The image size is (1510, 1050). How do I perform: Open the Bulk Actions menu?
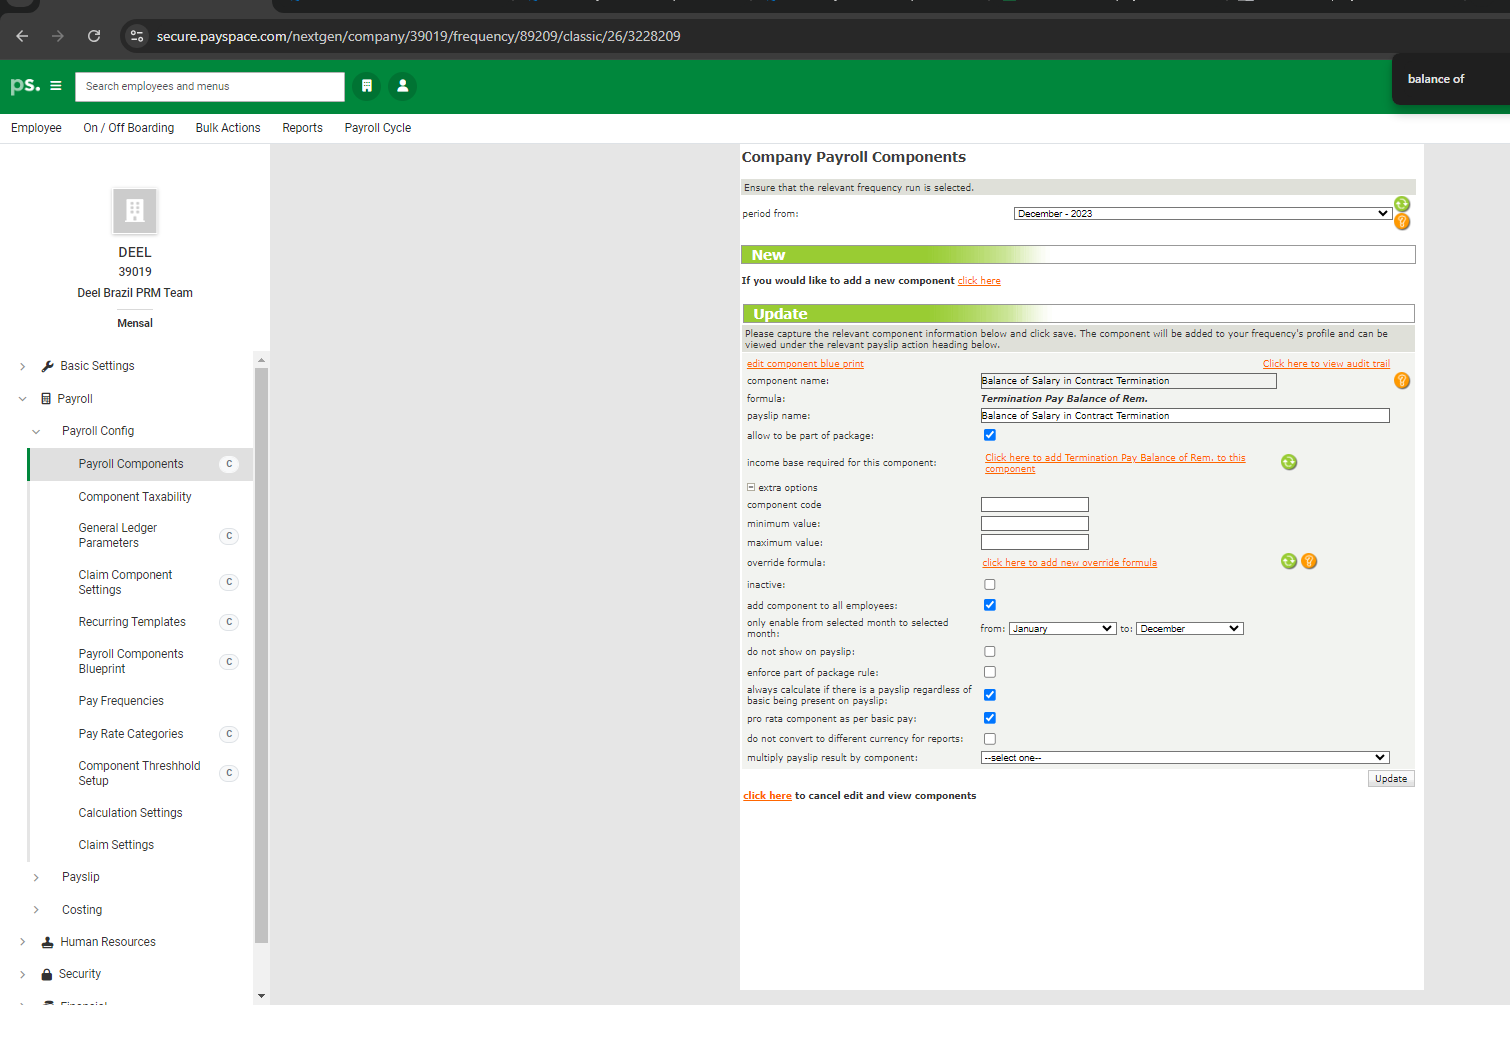(x=228, y=128)
